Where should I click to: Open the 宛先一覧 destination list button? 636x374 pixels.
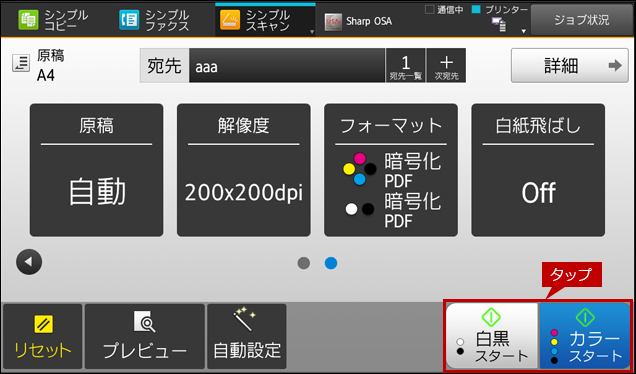tap(406, 66)
